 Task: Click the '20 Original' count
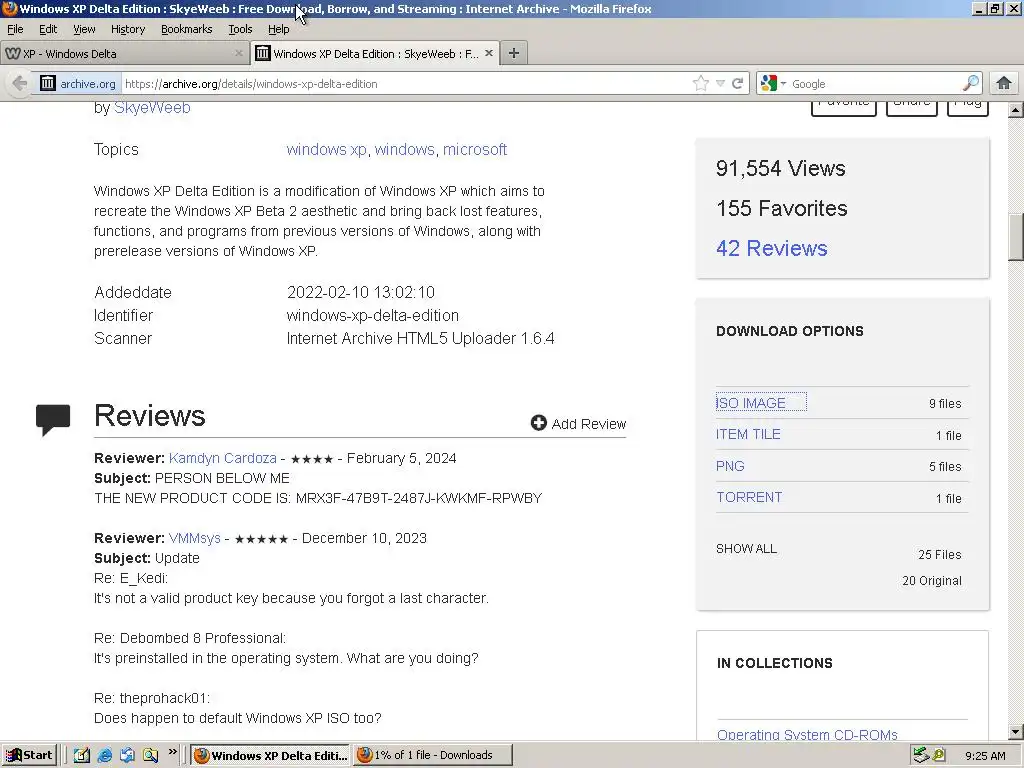(932, 581)
